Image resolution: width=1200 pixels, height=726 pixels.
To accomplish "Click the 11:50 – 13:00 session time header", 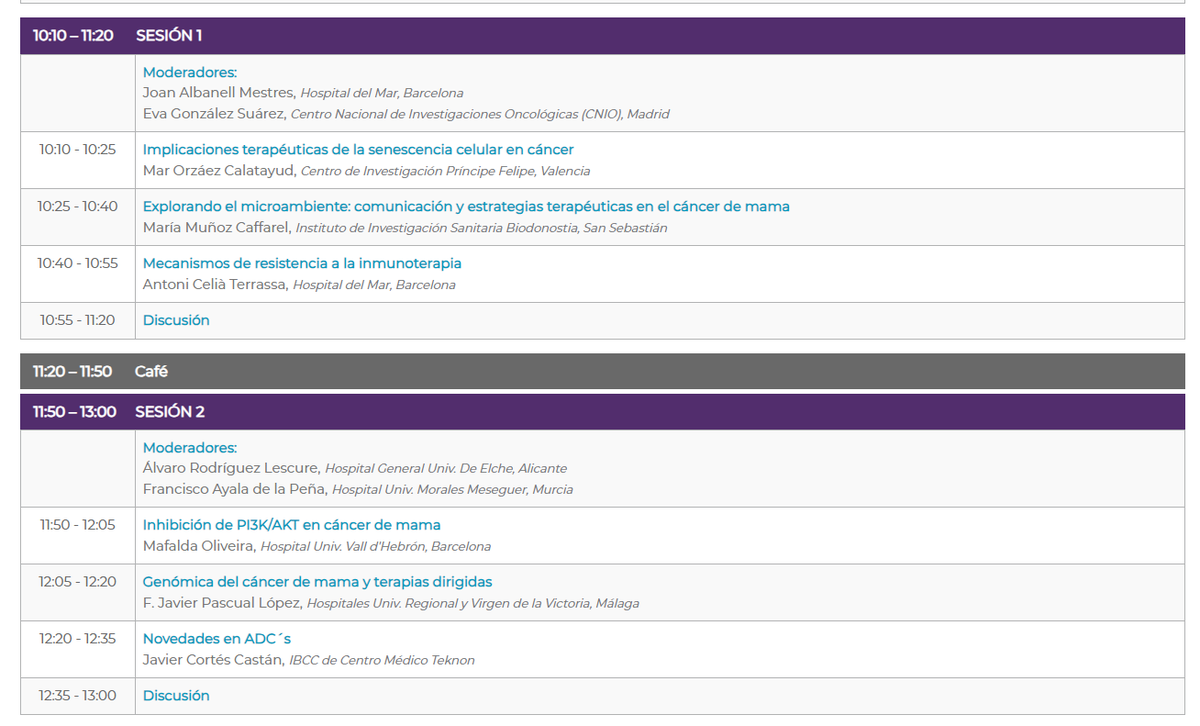I will (74, 412).
